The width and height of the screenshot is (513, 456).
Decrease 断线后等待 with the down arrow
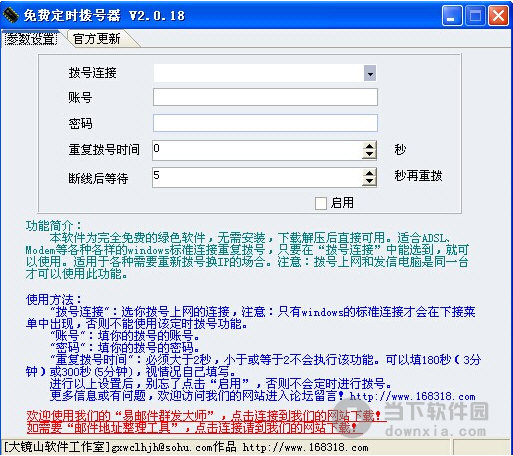[369, 182]
